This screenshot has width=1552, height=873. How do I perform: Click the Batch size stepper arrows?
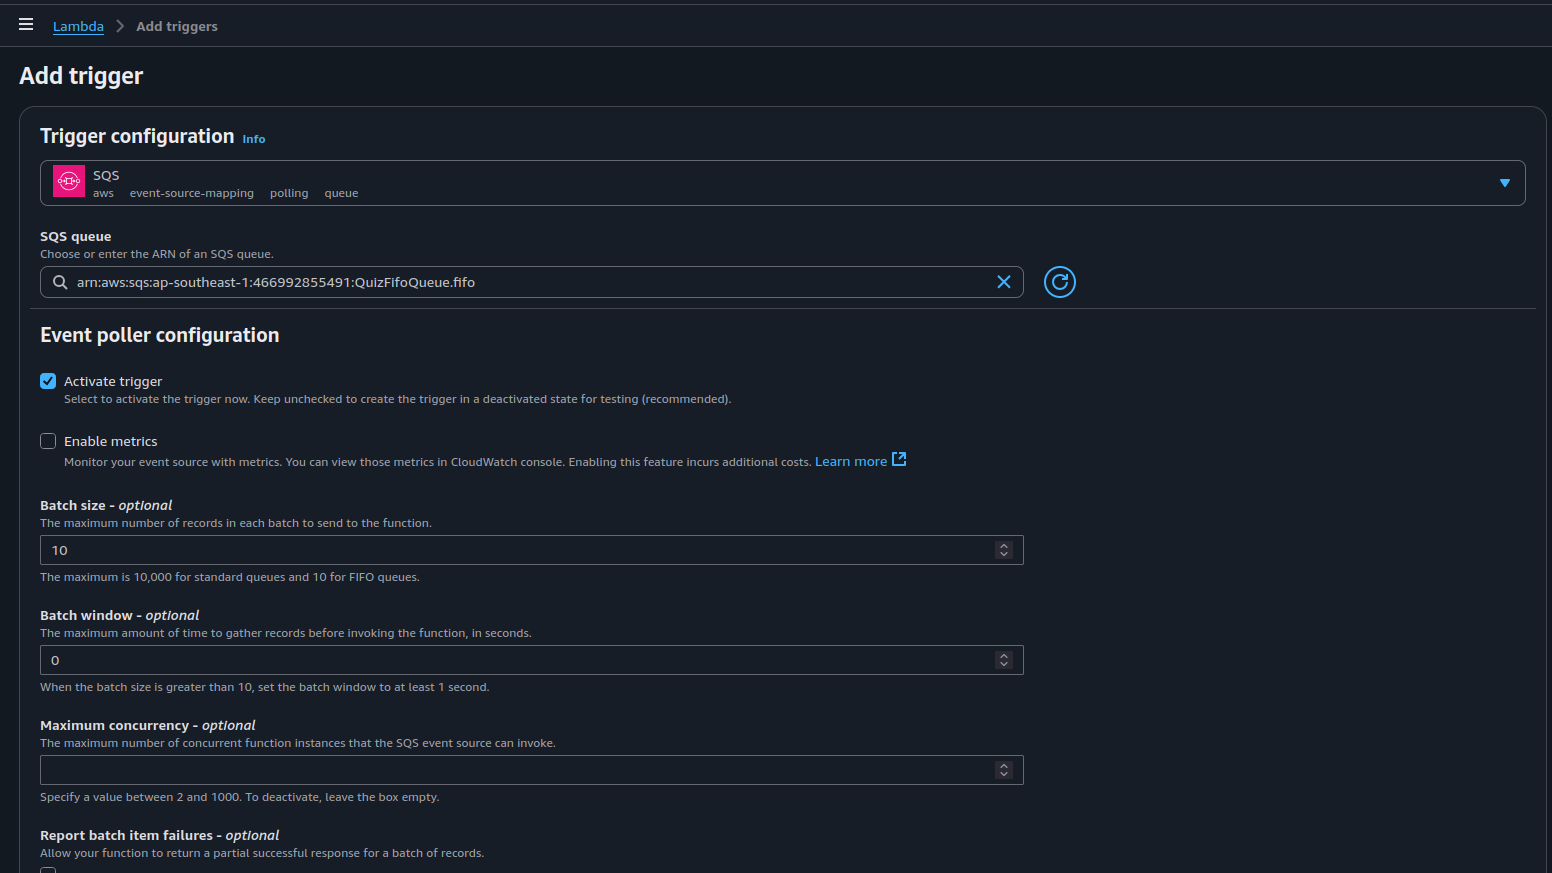[1003, 550]
